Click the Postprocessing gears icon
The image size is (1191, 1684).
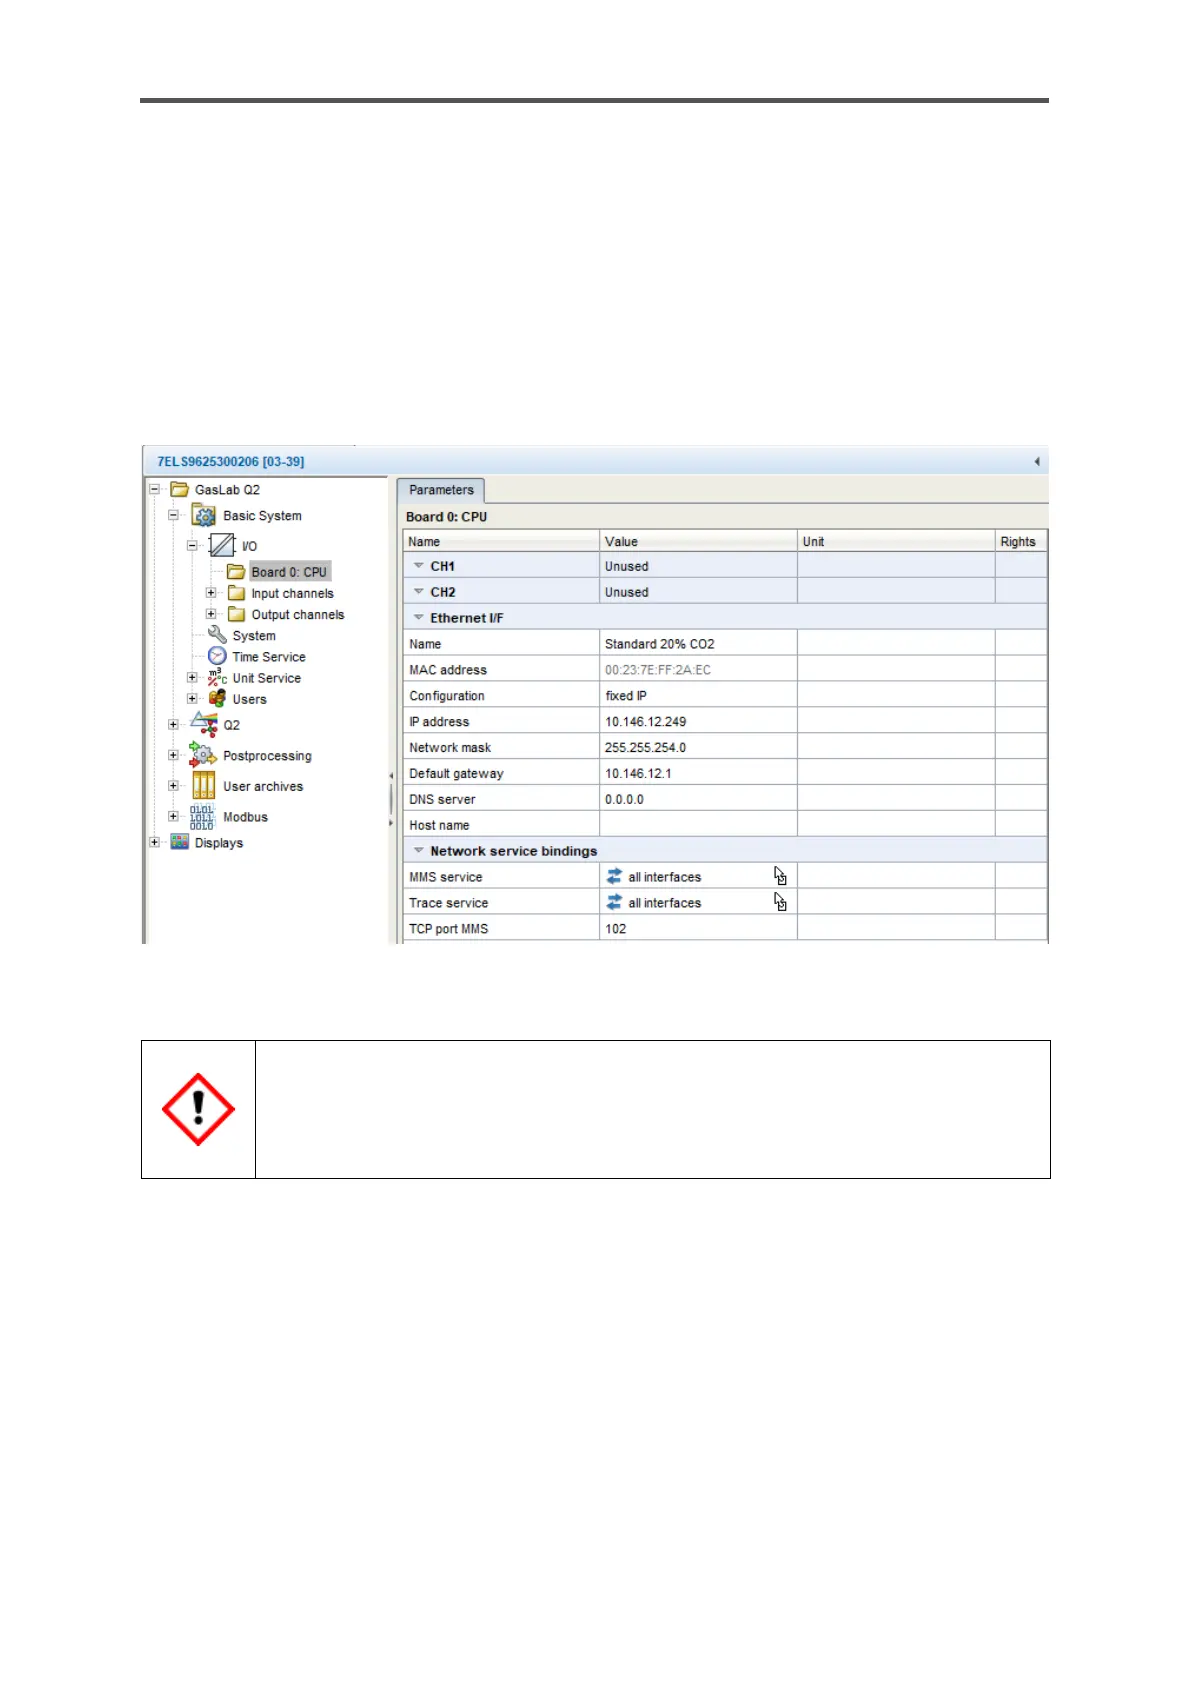pos(203,755)
